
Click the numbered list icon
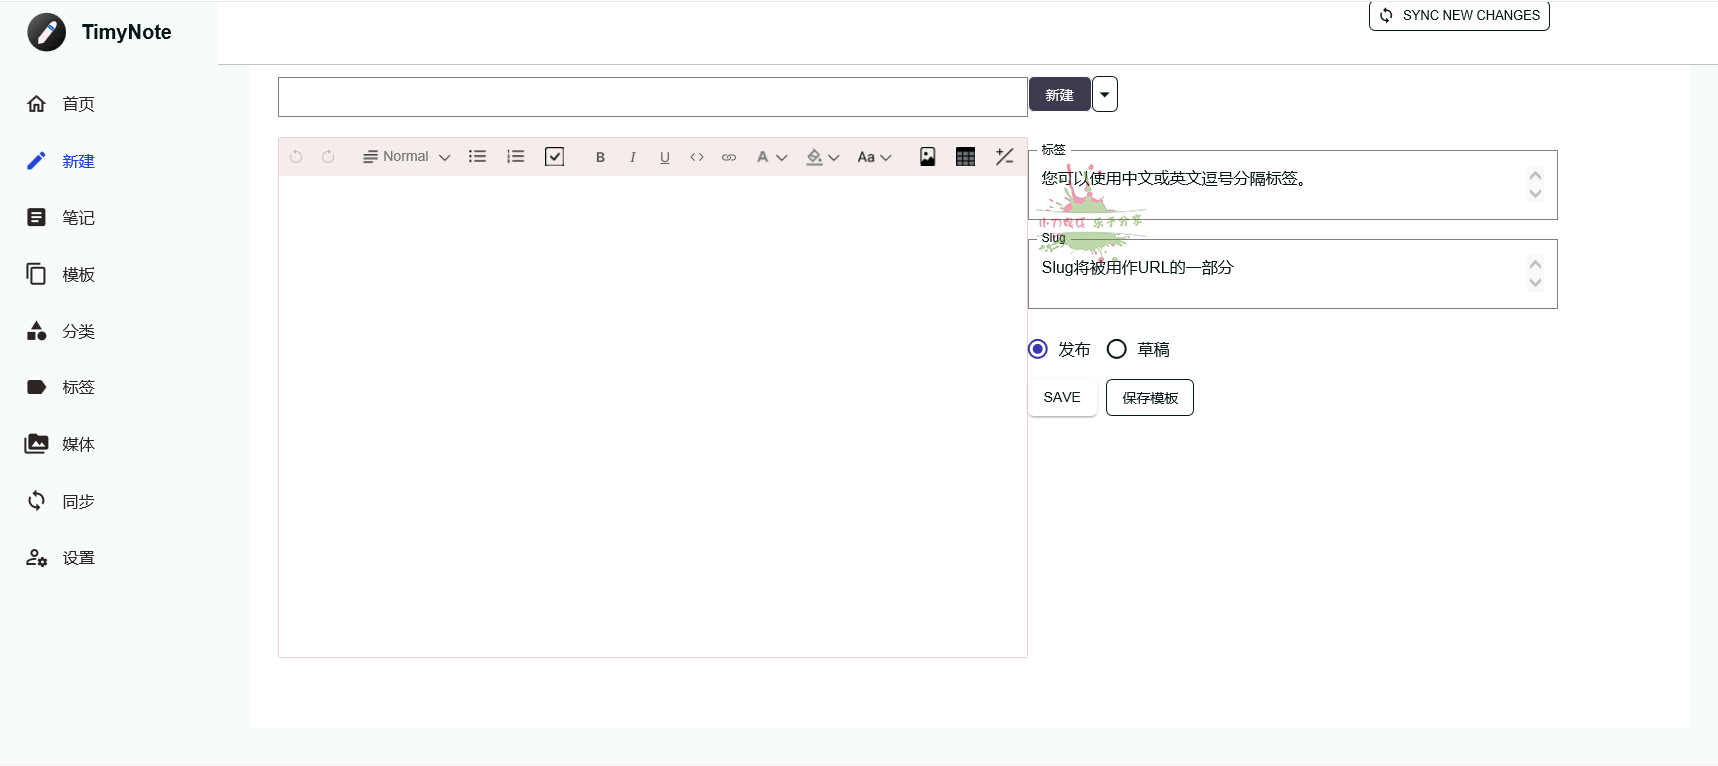(x=515, y=157)
